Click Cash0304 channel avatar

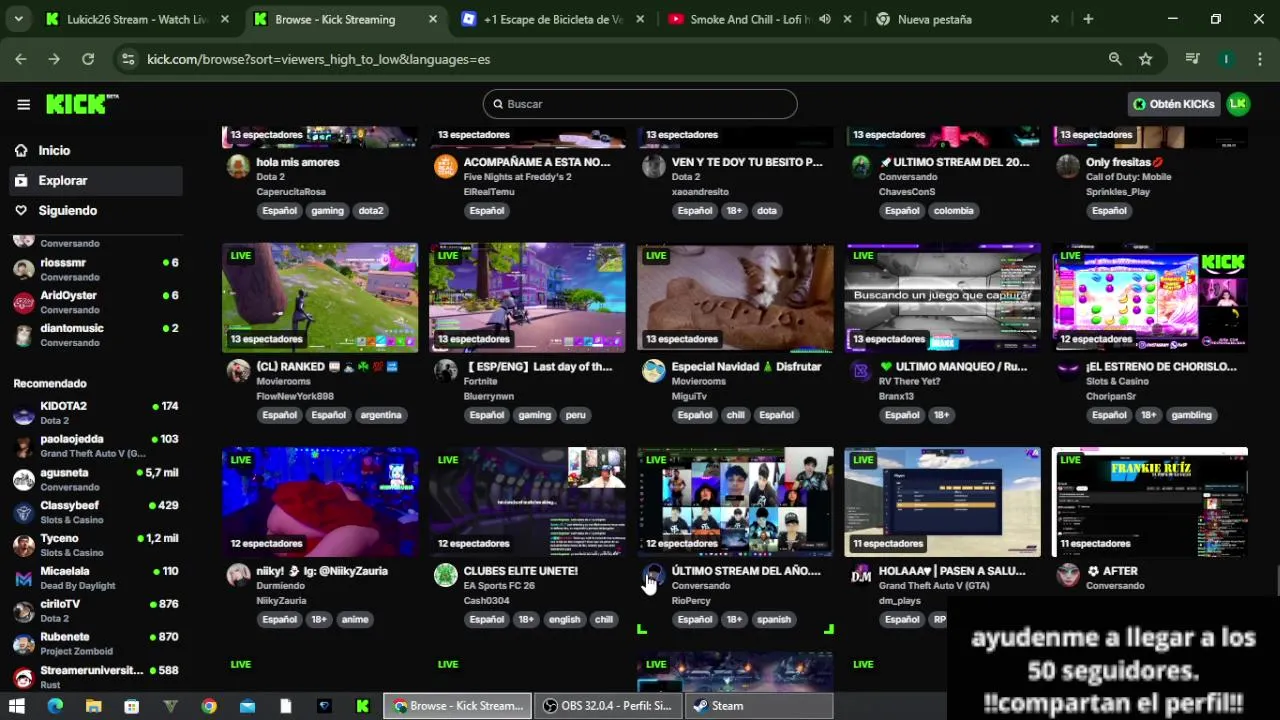446,575
